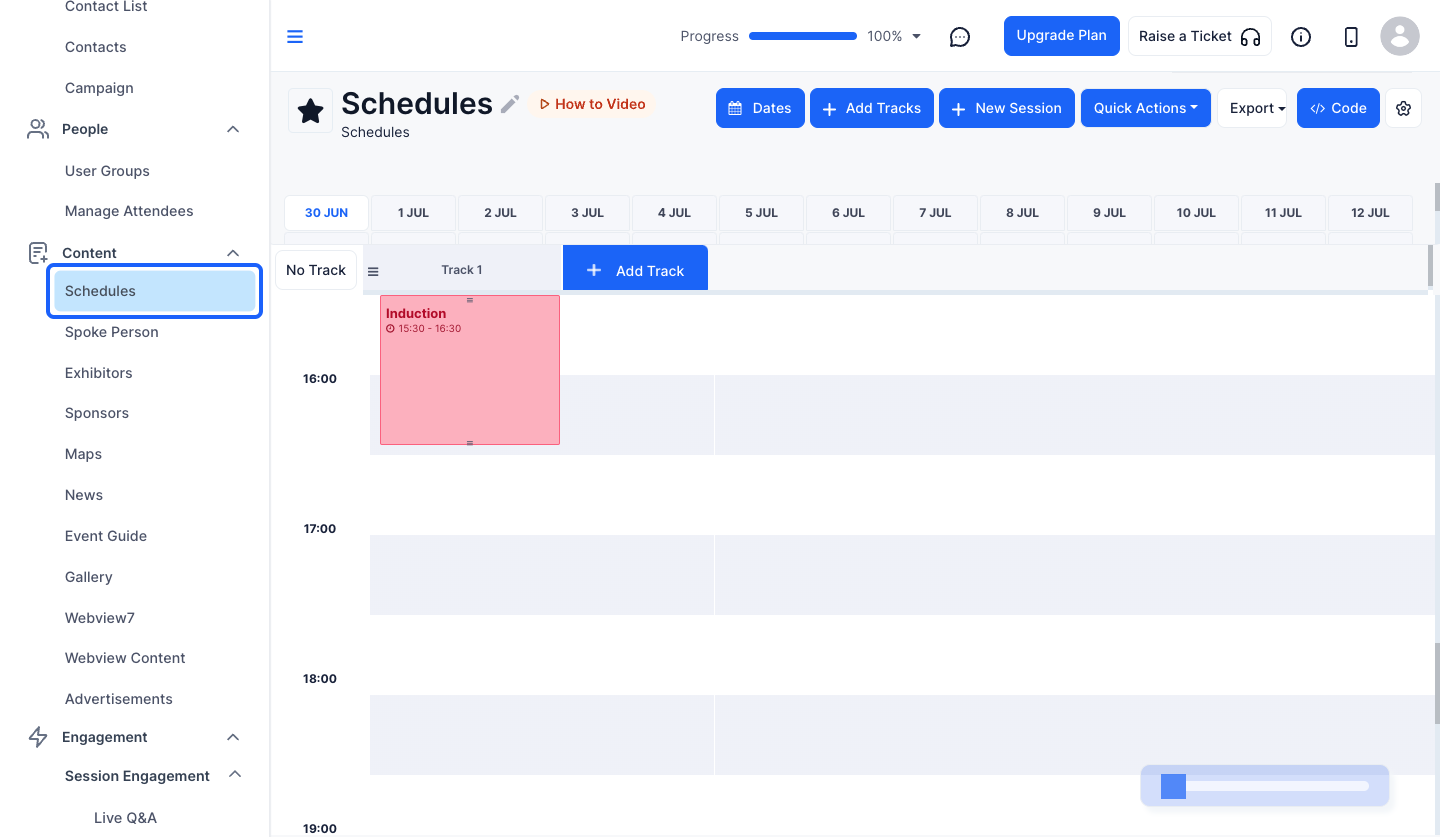Open Maps in sidebar

coord(84,454)
